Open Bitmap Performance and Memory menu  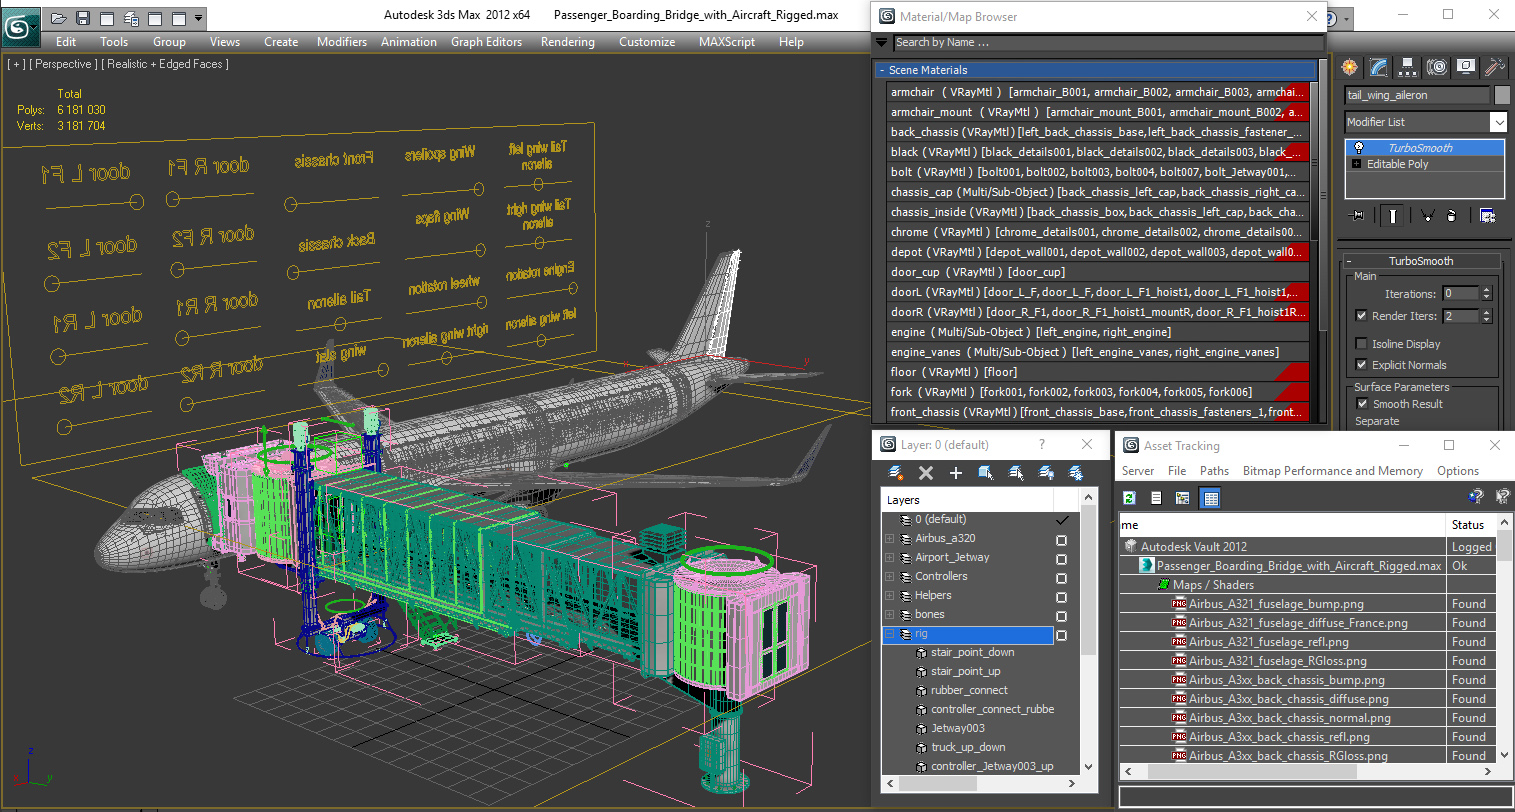click(1332, 471)
